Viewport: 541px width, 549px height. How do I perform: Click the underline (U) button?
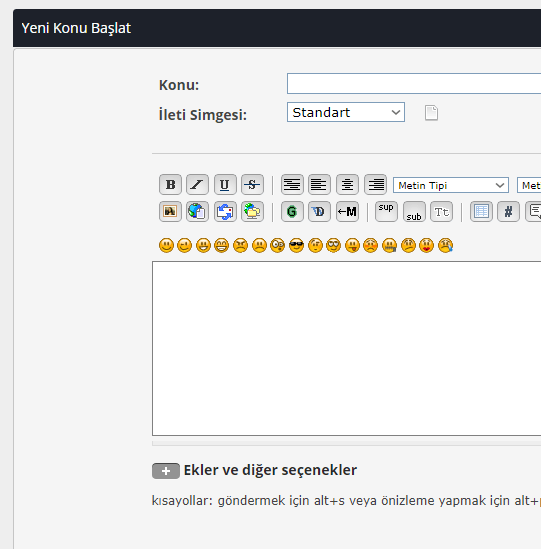(x=225, y=184)
